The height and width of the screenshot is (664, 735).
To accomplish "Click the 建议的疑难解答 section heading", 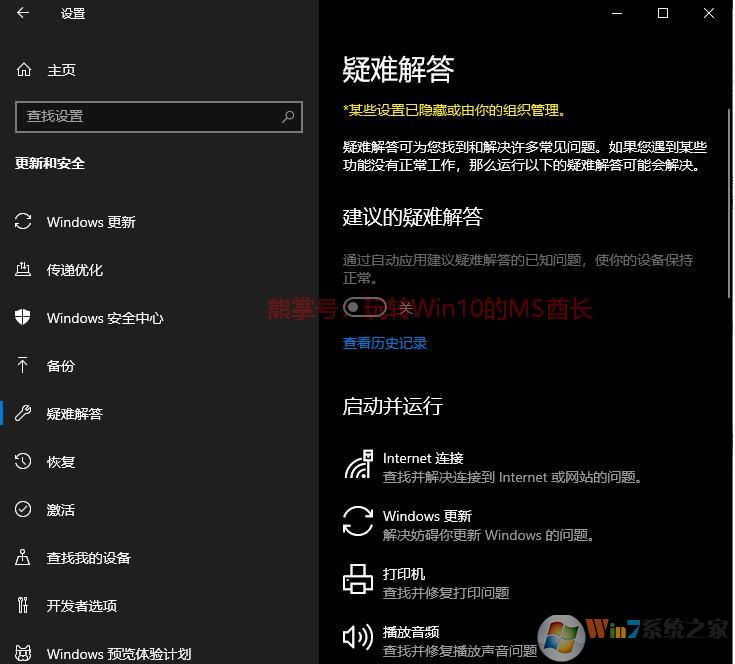I will click(x=412, y=216).
